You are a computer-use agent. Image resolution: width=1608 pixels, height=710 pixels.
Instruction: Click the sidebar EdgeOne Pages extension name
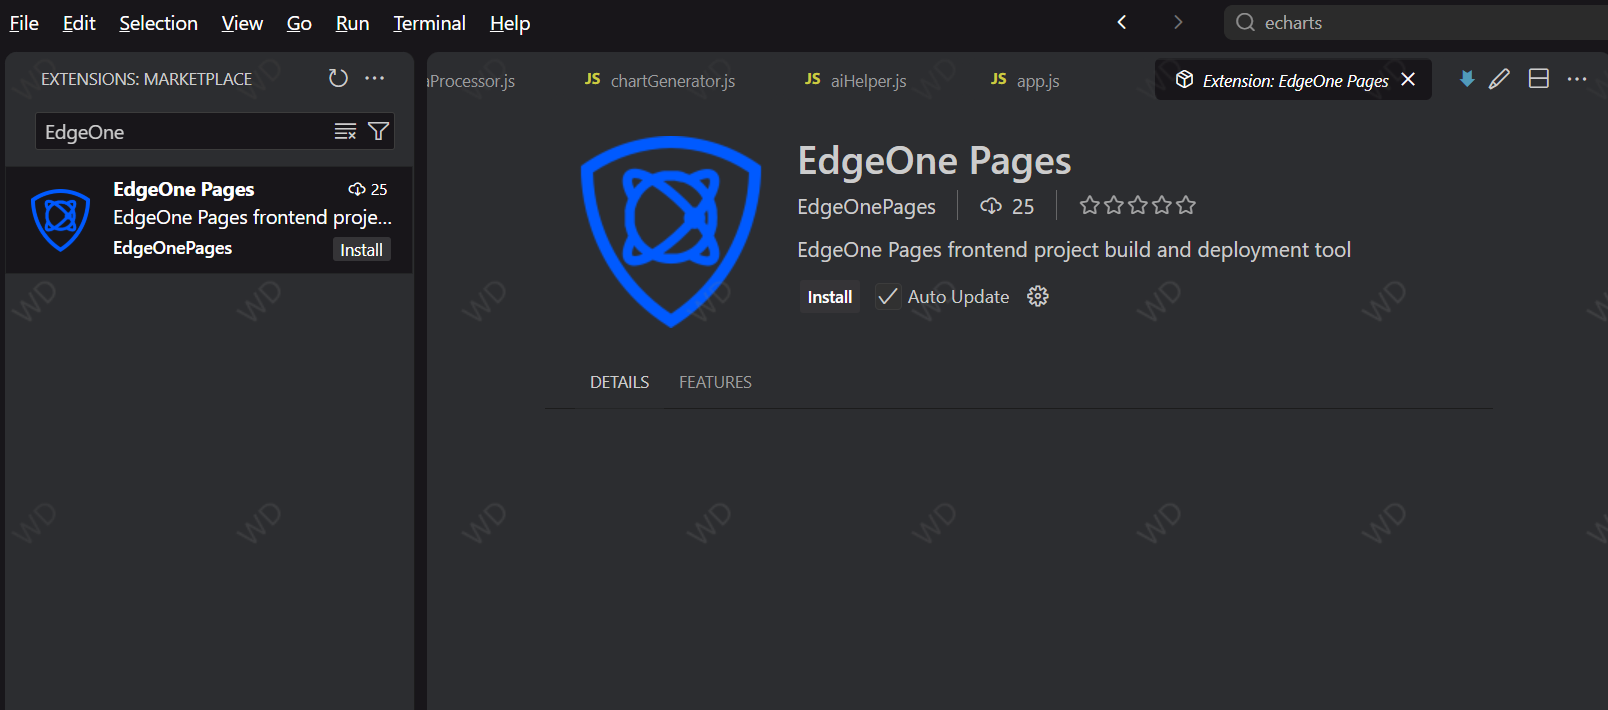184,189
